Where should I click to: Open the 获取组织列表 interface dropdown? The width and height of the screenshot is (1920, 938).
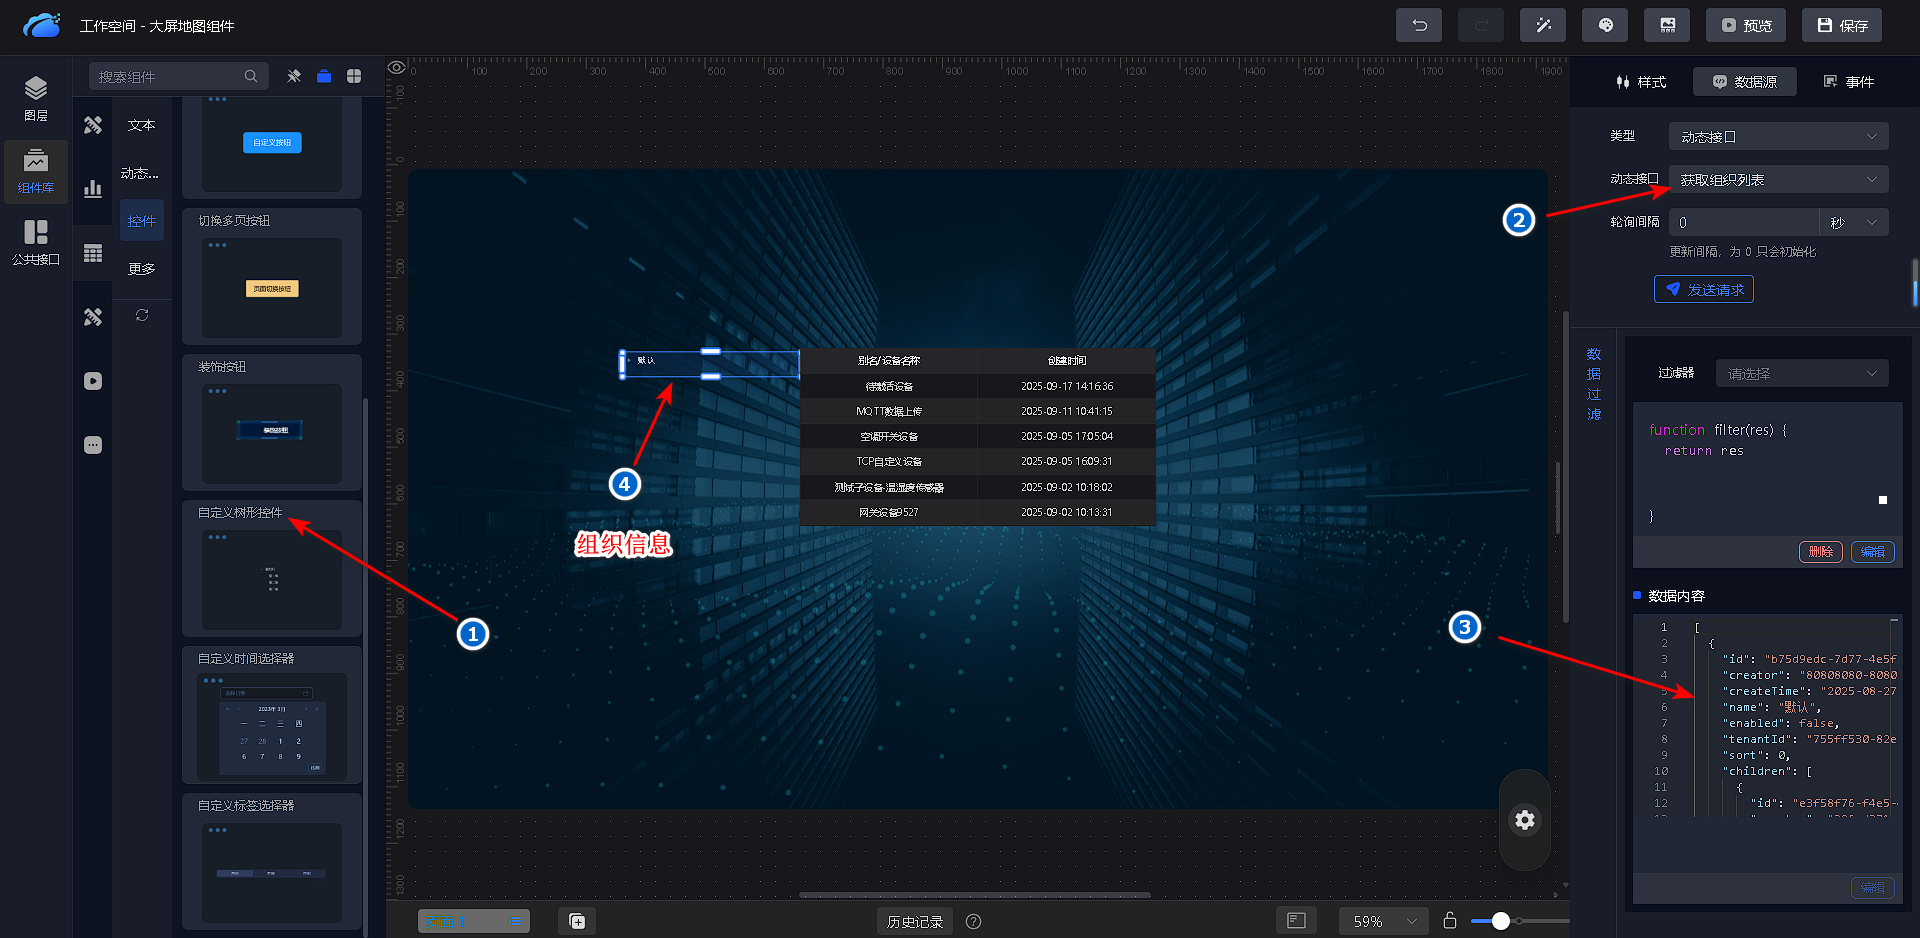[1778, 180]
